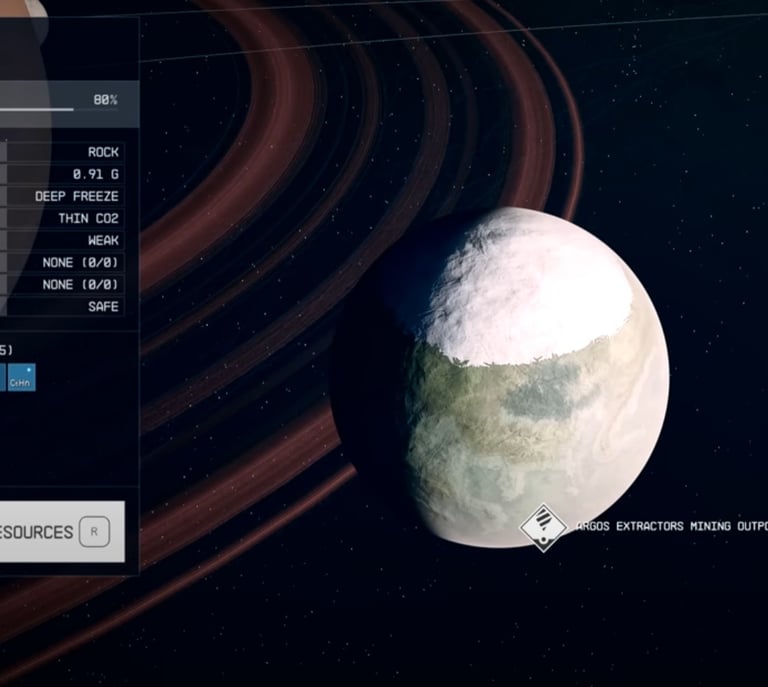The image size is (768, 687).
Task: Click the 80% survey value
Action: tap(105, 100)
